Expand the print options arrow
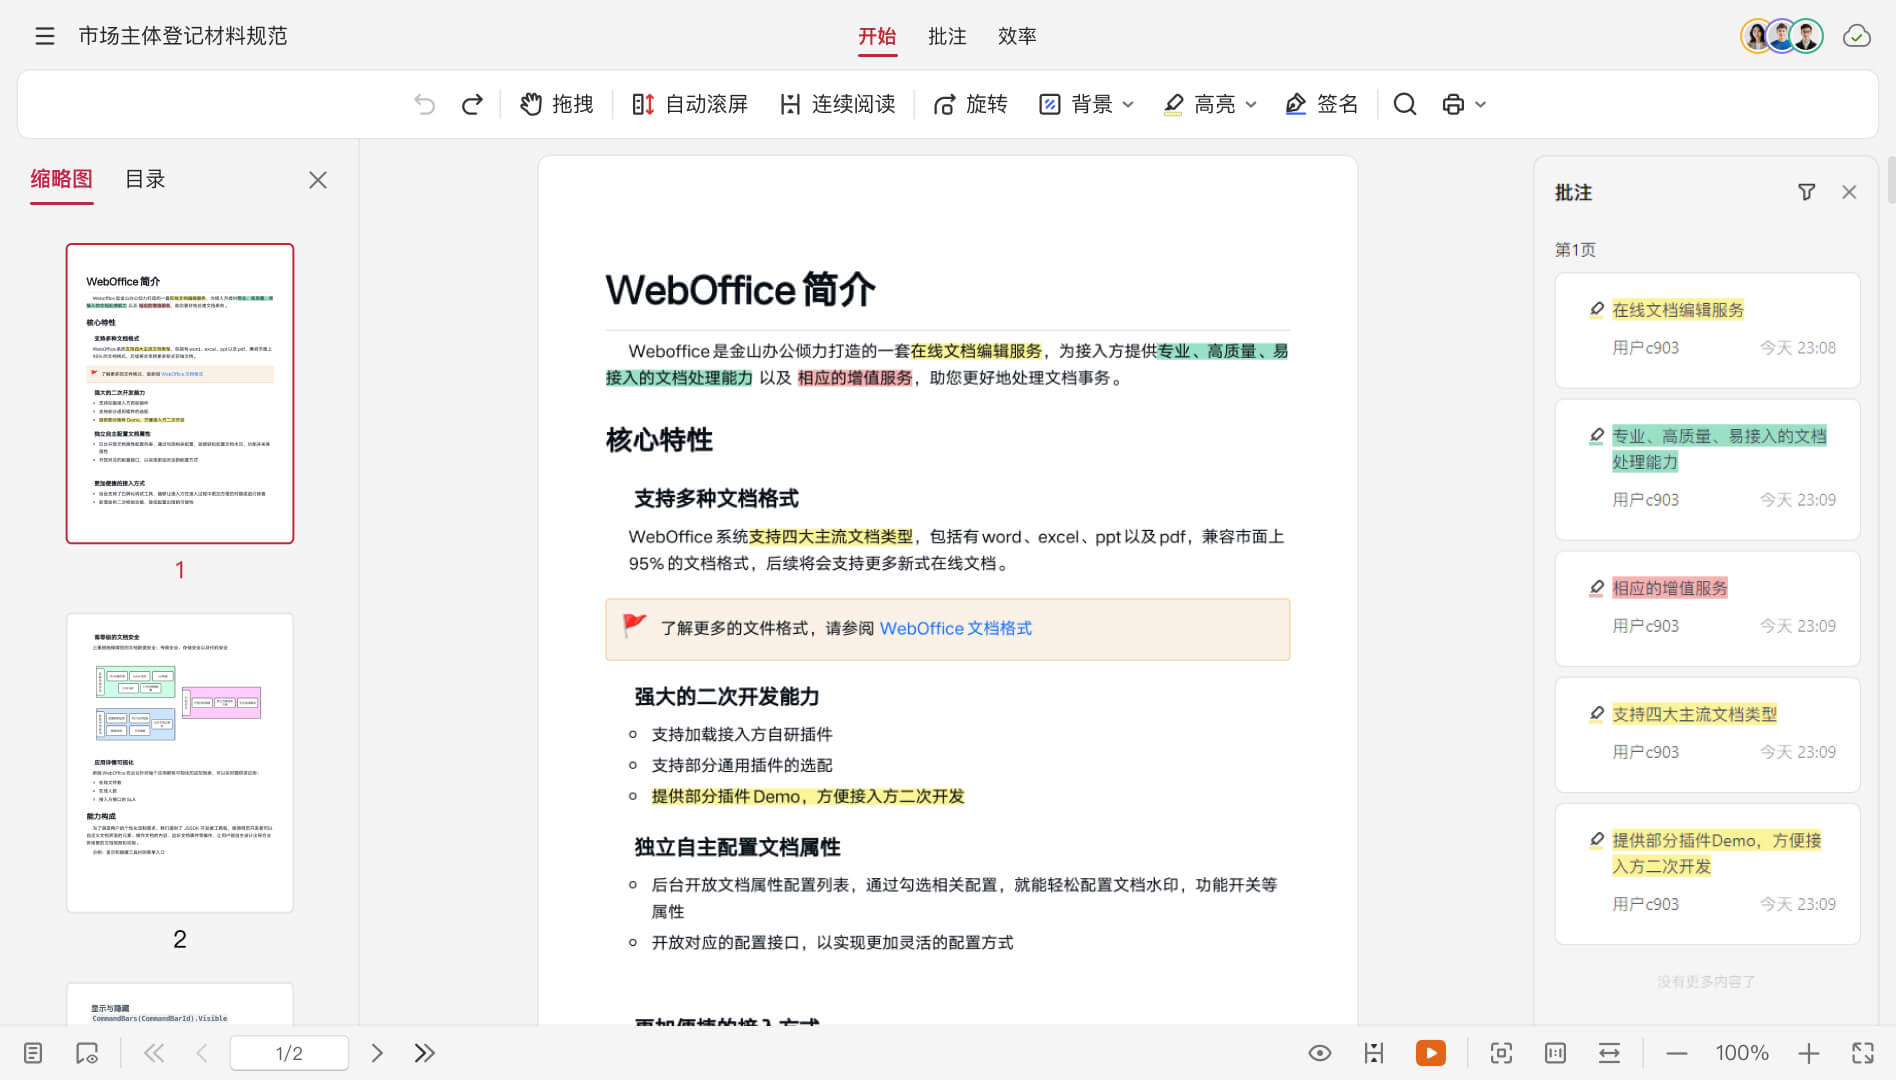1896x1080 pixels. [1481, 104]
